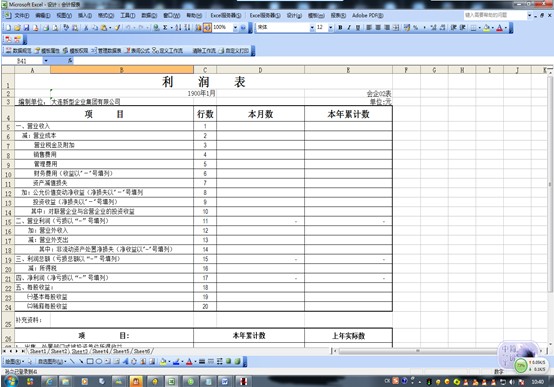The width and height of the screenshot is (554, 387).
Task: Select the Rectangle tool in the Drawing toolbar
Action: [x=90, y=361]
